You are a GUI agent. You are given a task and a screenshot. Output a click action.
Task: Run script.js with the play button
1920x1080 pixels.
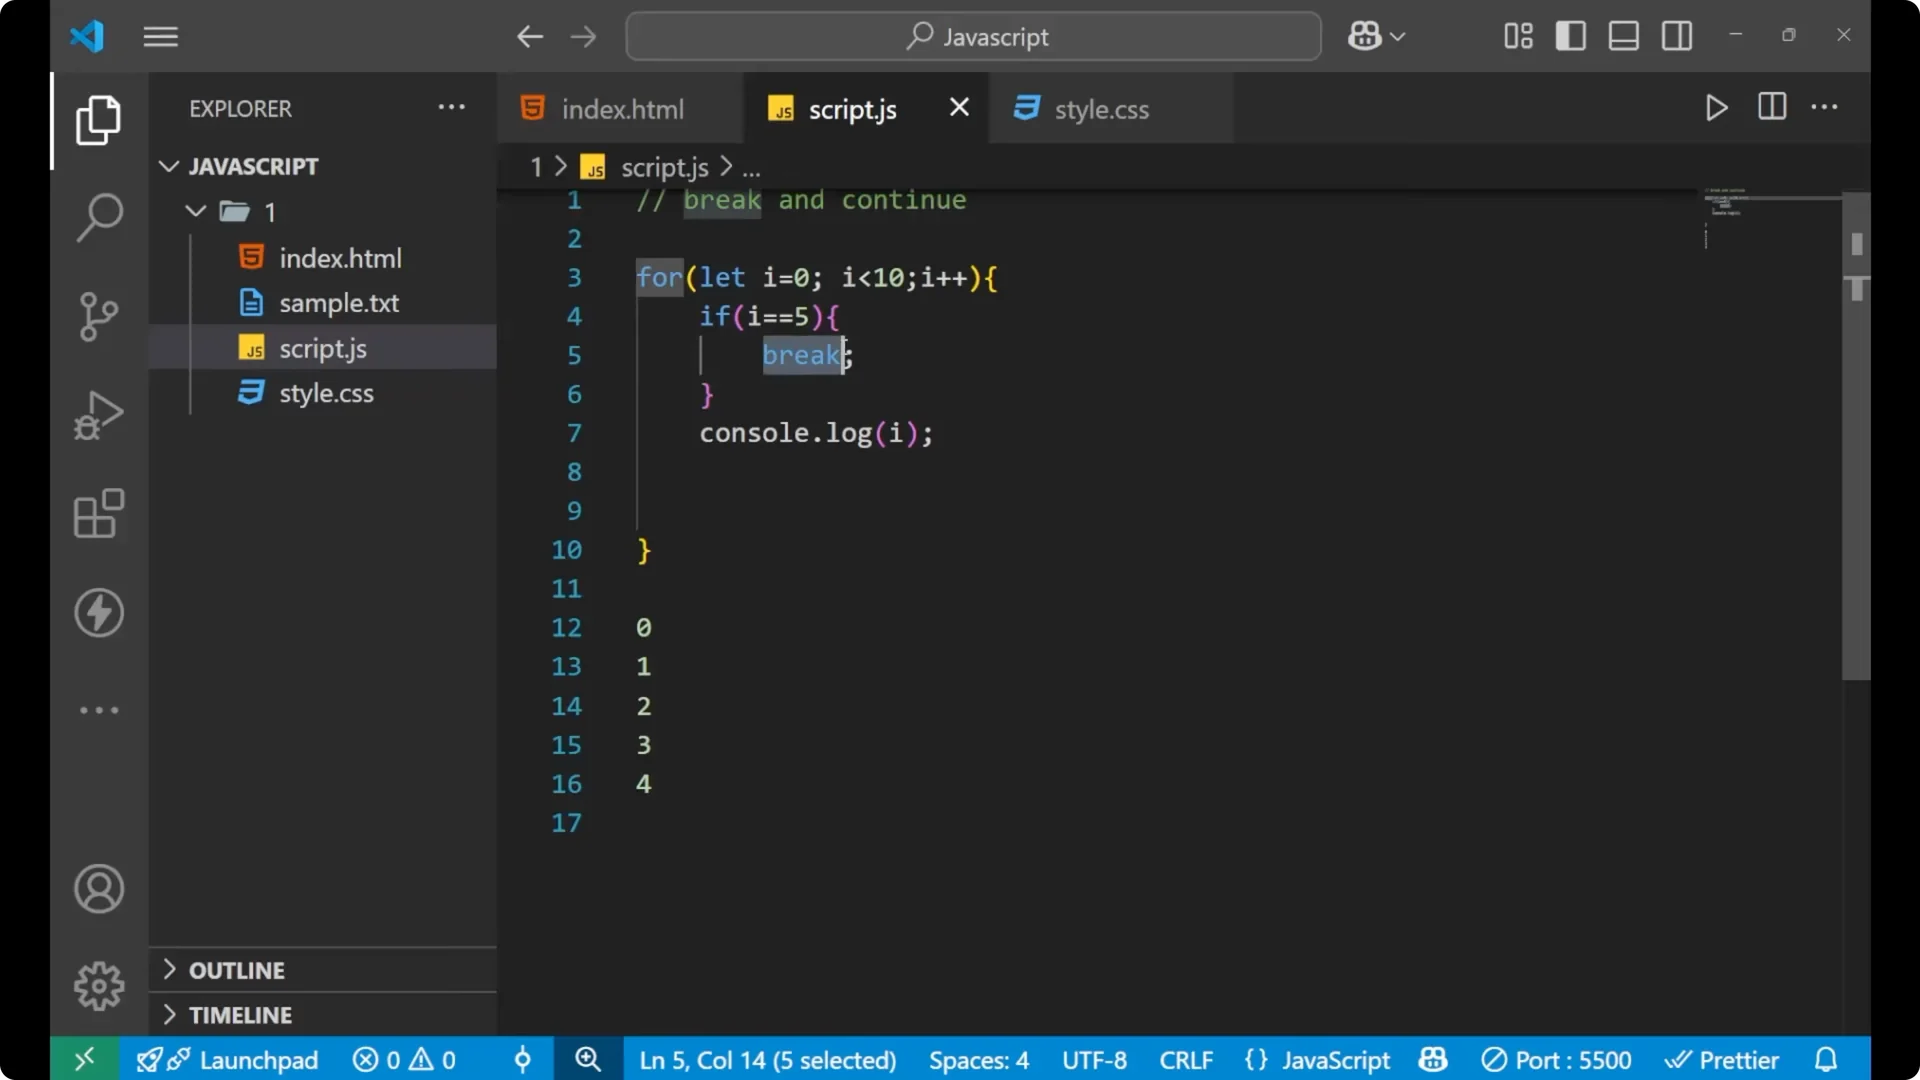(1716, 108)
